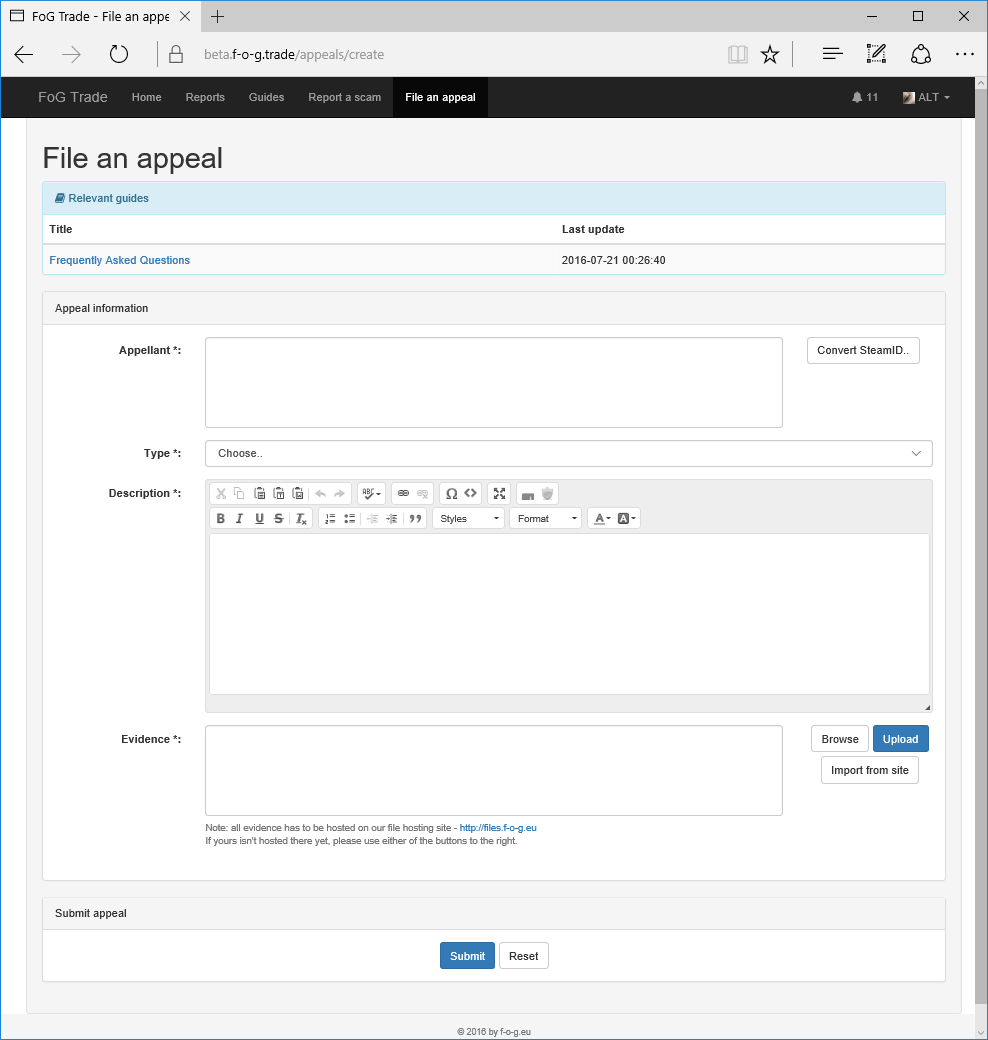Click the Browse button
The image size is (988, 1040).
pyautogui.click(x=840, y=739)
